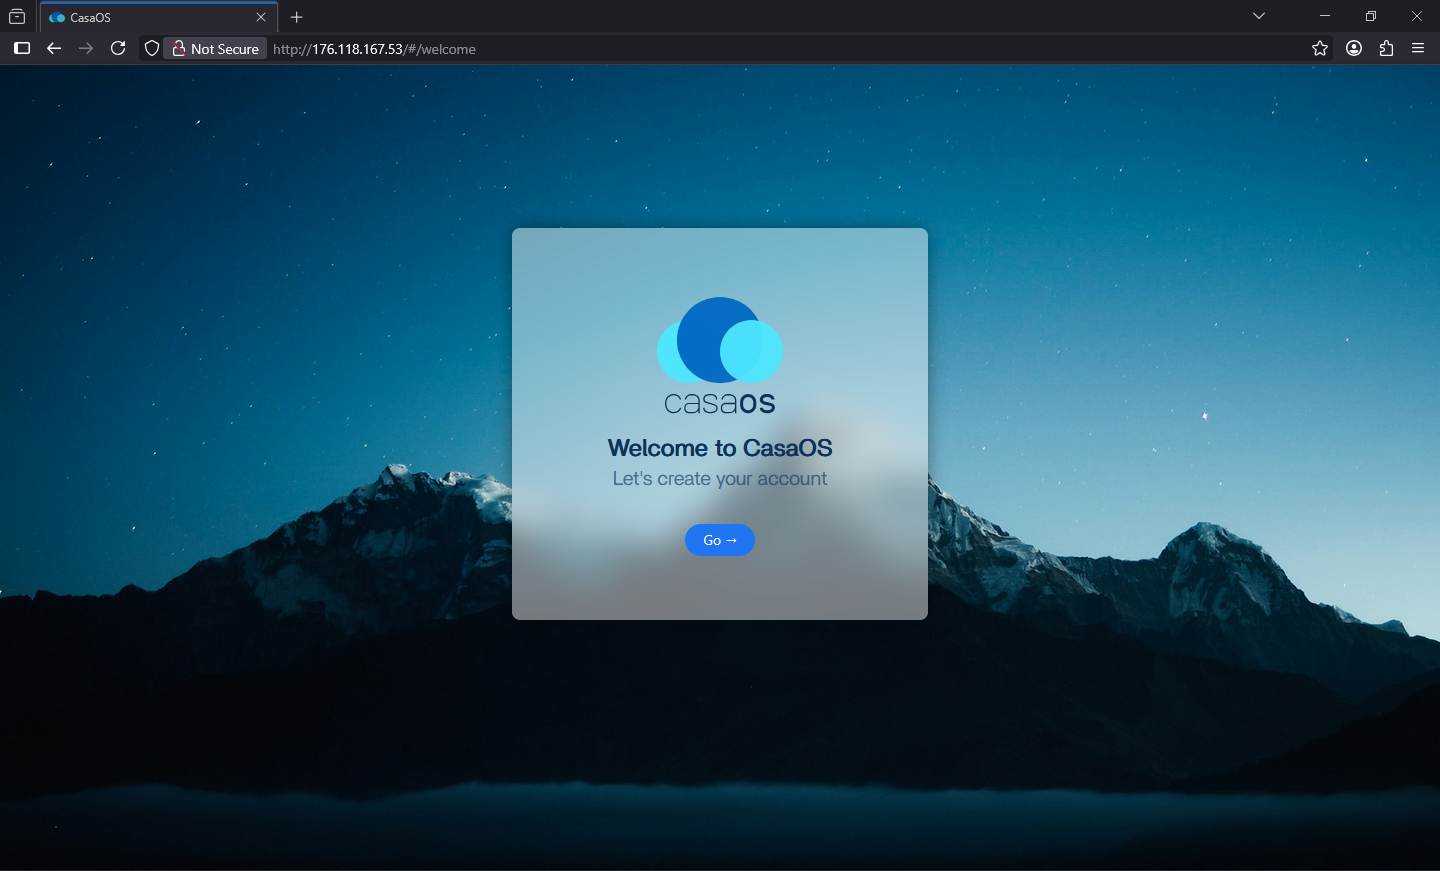Toggle the browser sidebar icon
1440x871 pixels.
22,48
